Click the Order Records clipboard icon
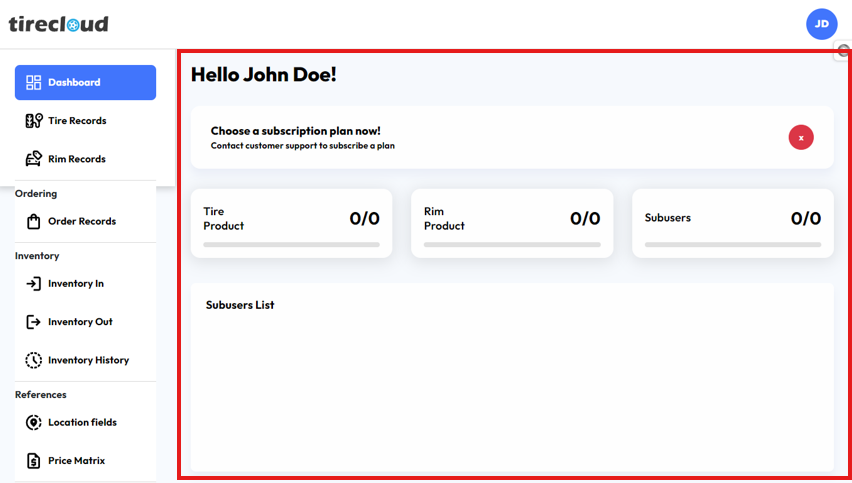The image size is (852, 483). pos(34,221)
